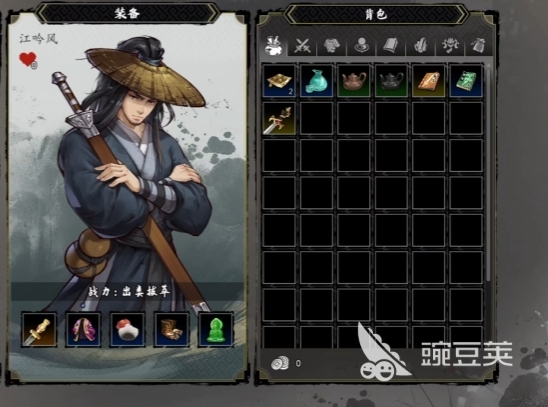This screenshot has height=407, width=548.
Task: Open the herbs materials tab
Action: tap(420, 46)
